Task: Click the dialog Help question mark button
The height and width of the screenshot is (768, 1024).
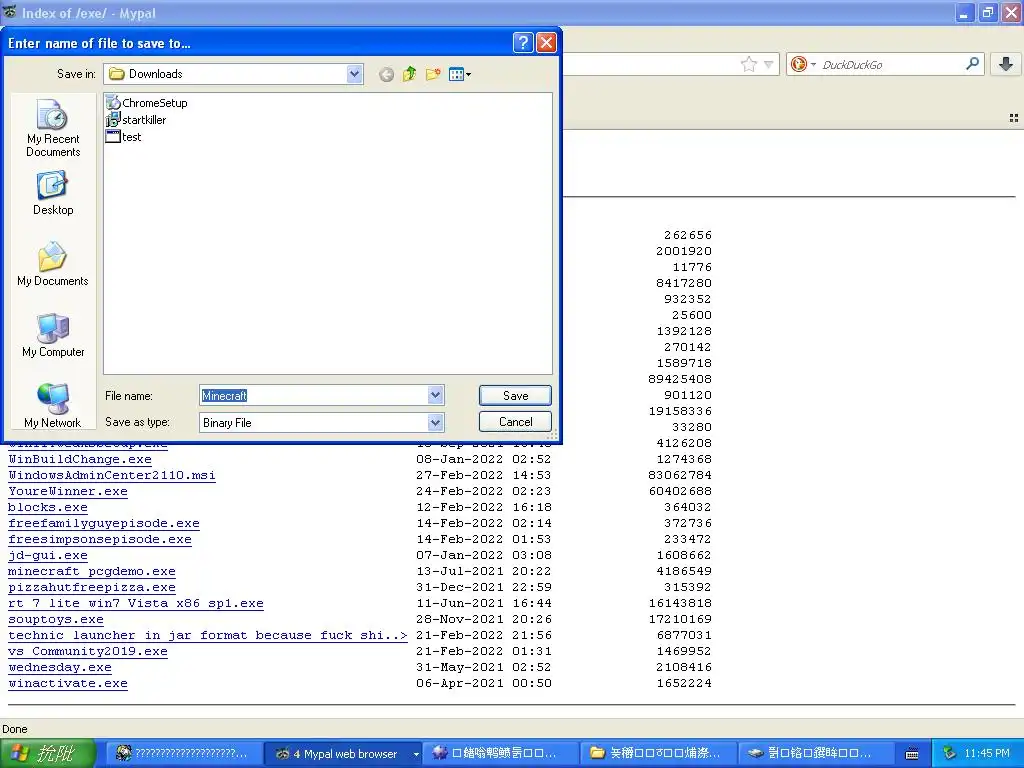Action: [523, 43]
